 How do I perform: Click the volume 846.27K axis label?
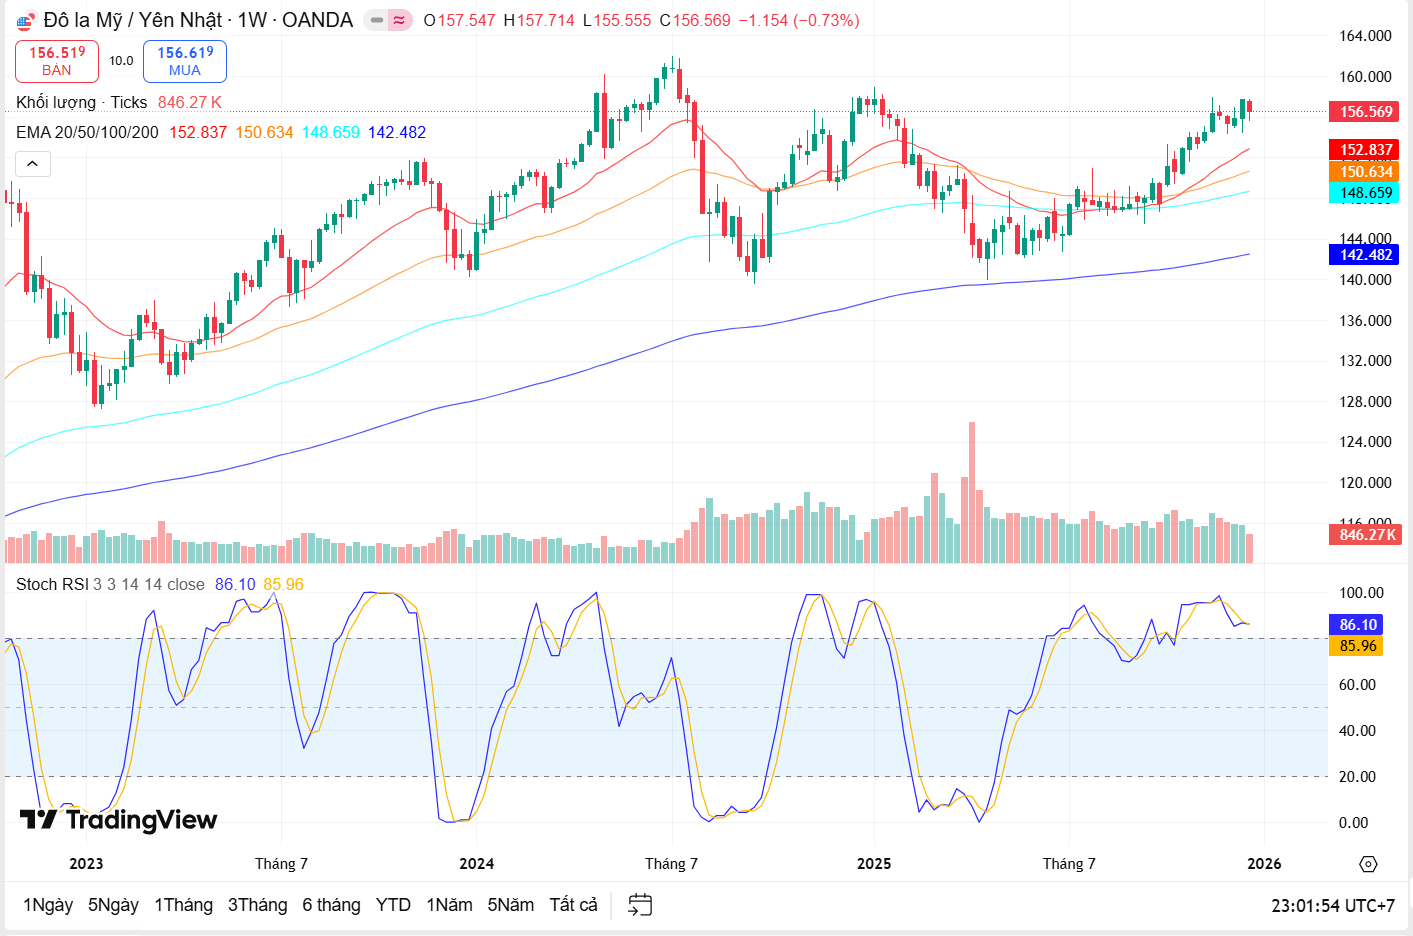pos(1365,535)
